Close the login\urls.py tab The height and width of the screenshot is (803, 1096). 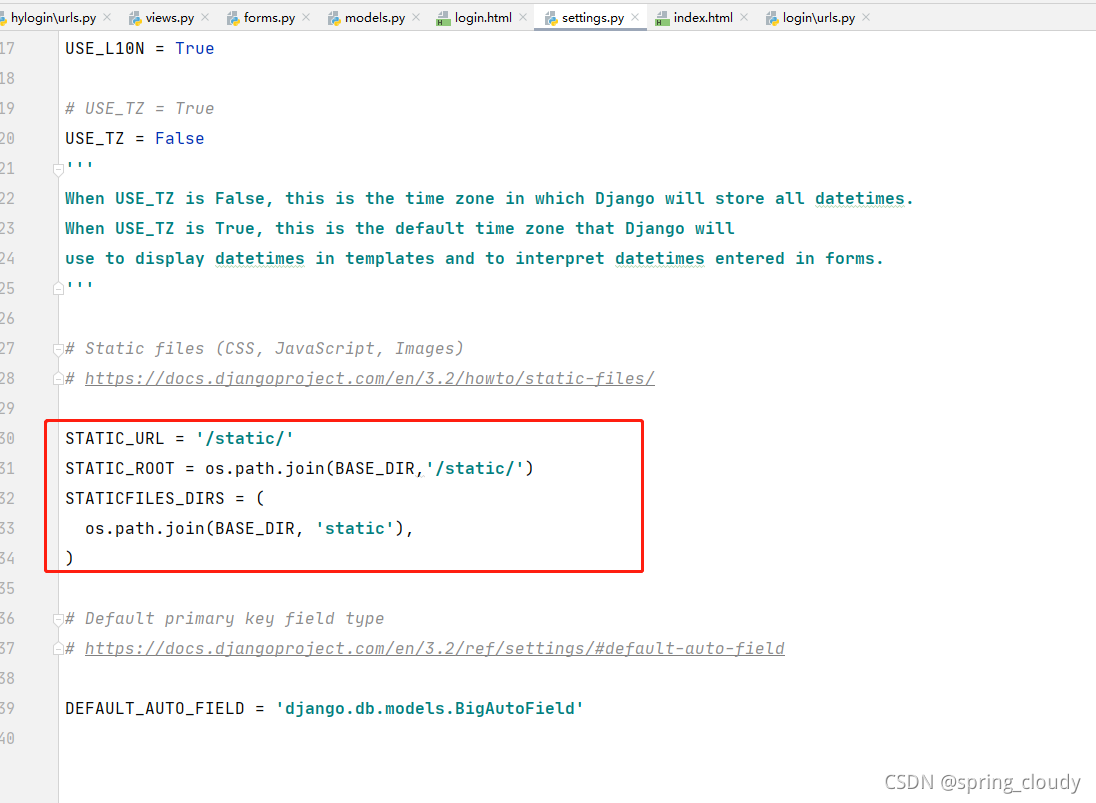click(x=866, y=17)
